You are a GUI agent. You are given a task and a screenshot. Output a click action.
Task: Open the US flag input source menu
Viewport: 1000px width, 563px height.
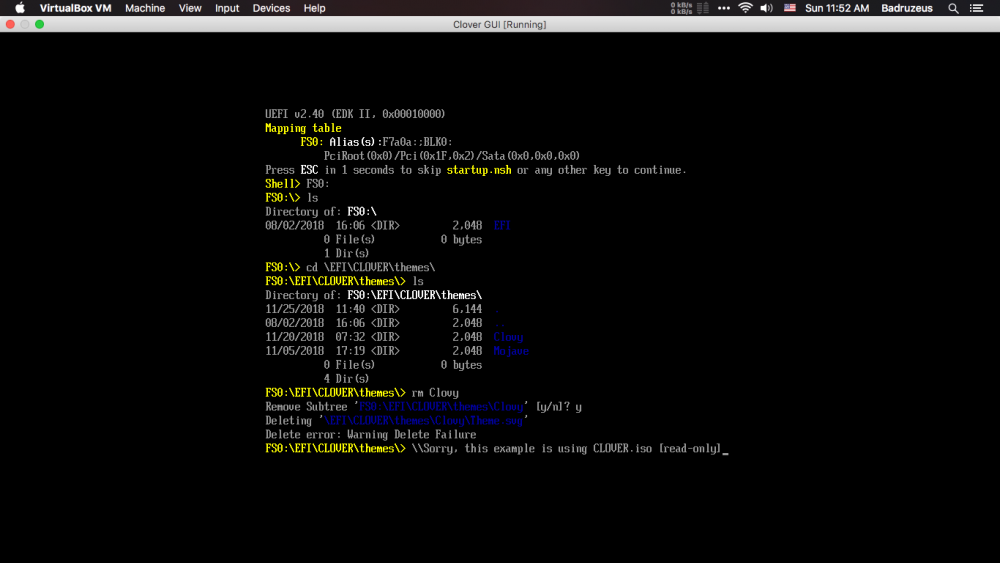click(x=790, y=8)
